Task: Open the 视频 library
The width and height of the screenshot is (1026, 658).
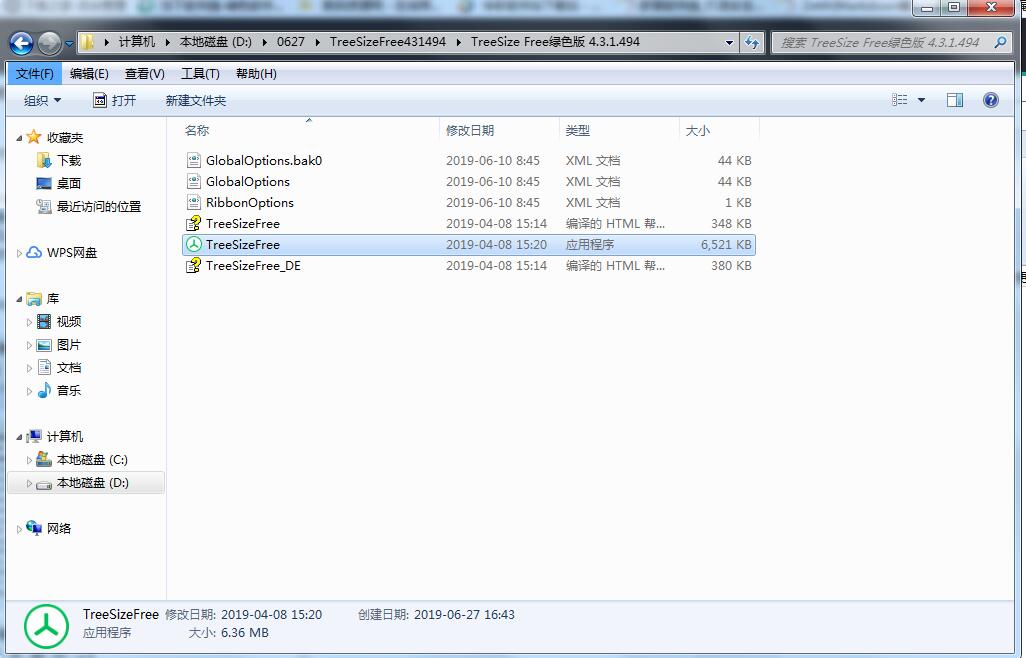Action: click(69, 321)
